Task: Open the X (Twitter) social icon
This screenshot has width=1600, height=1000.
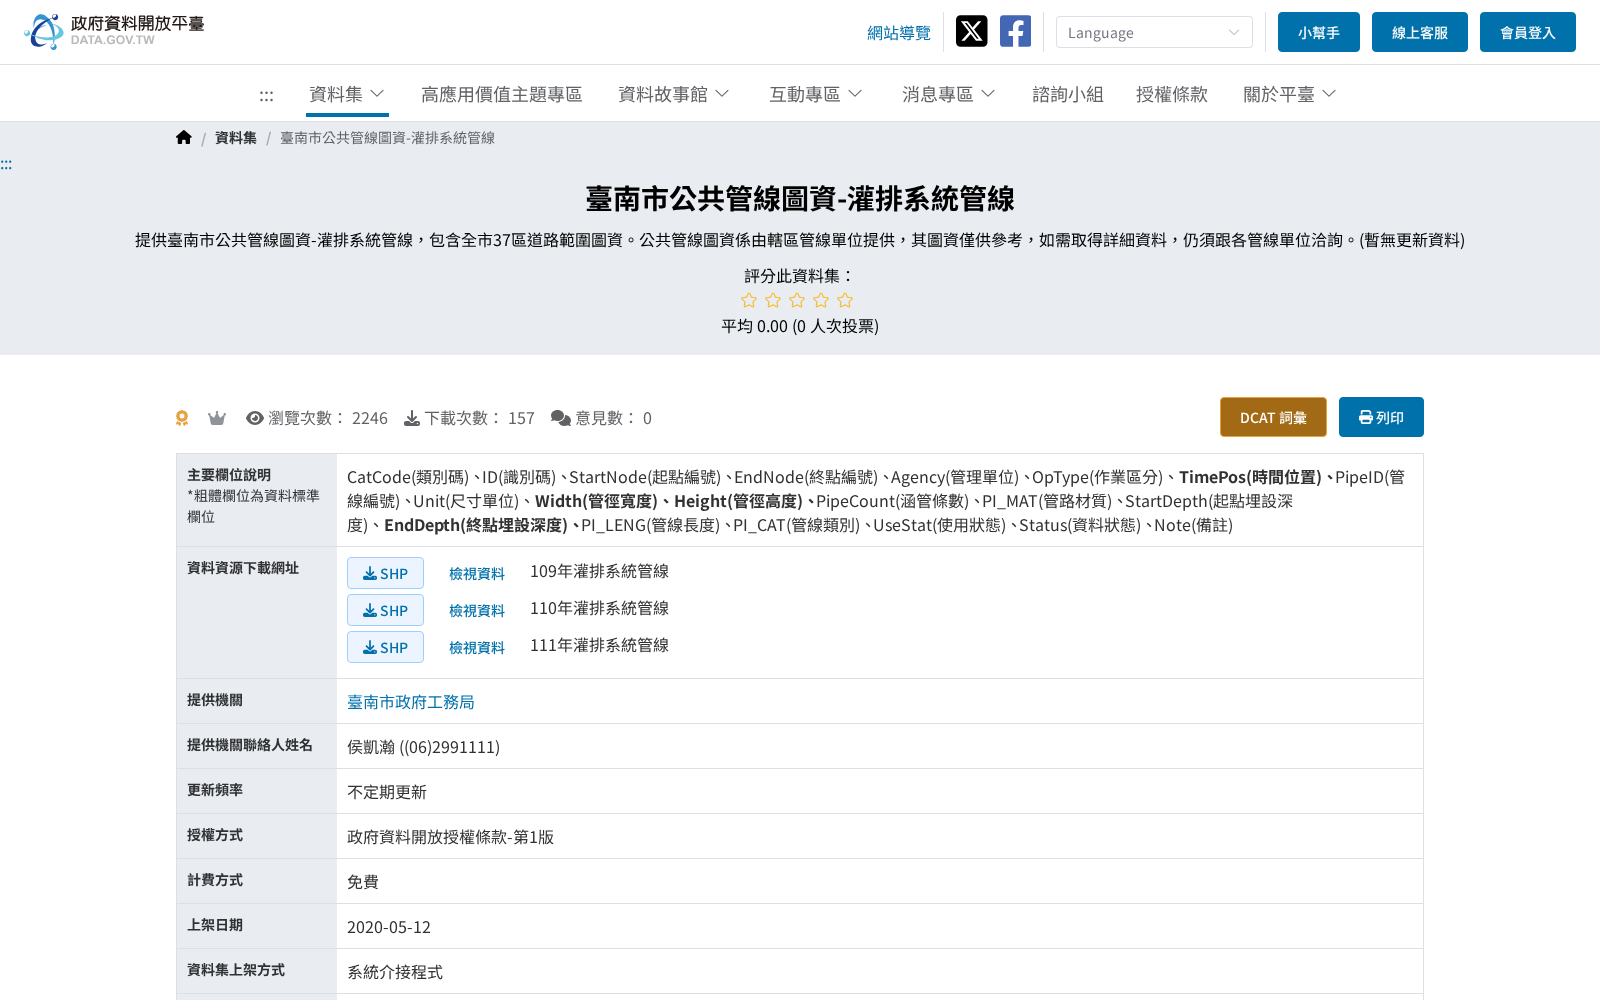Action: coord(971,31)
